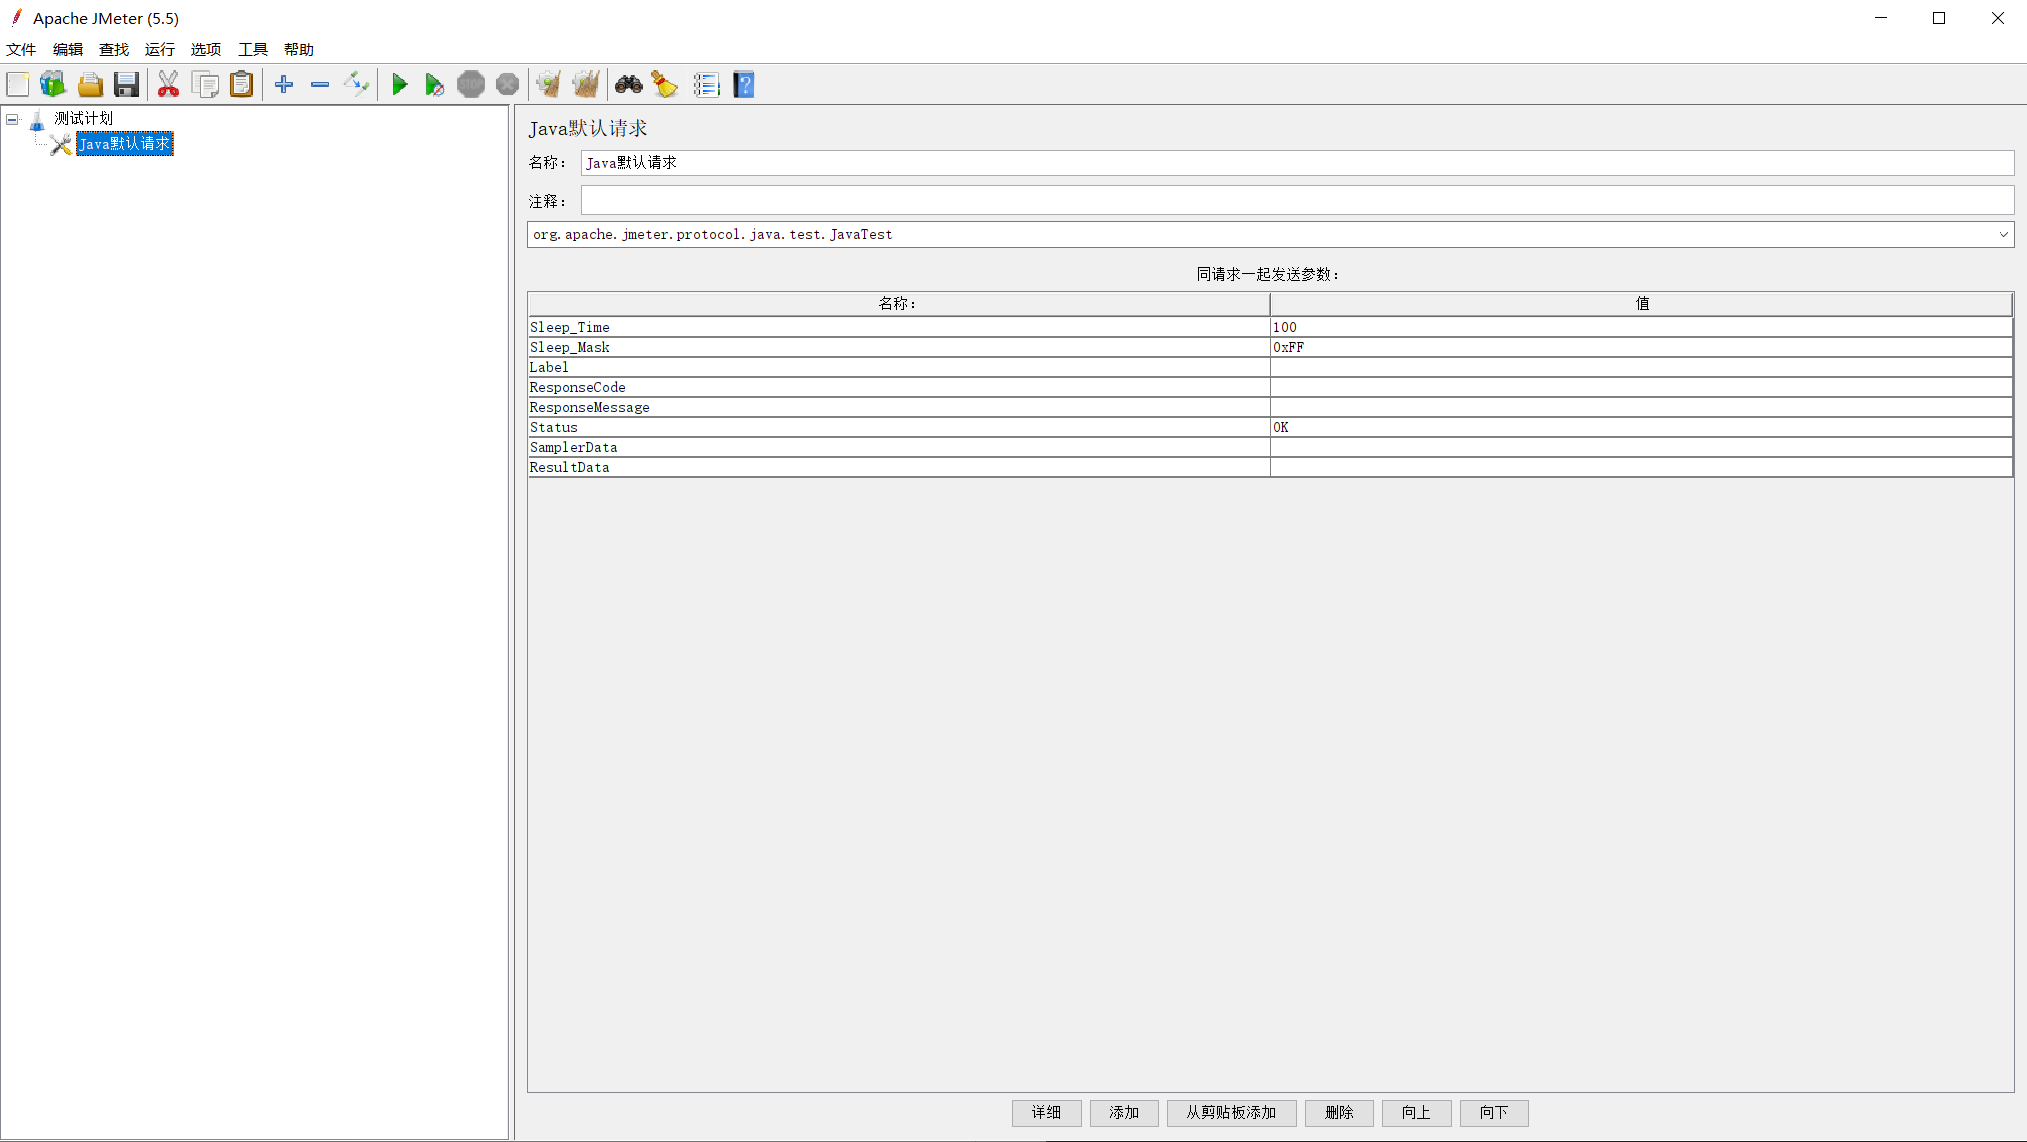Click the 名称 input field
The image size is (2027, 1142).
pos(1297,163)
